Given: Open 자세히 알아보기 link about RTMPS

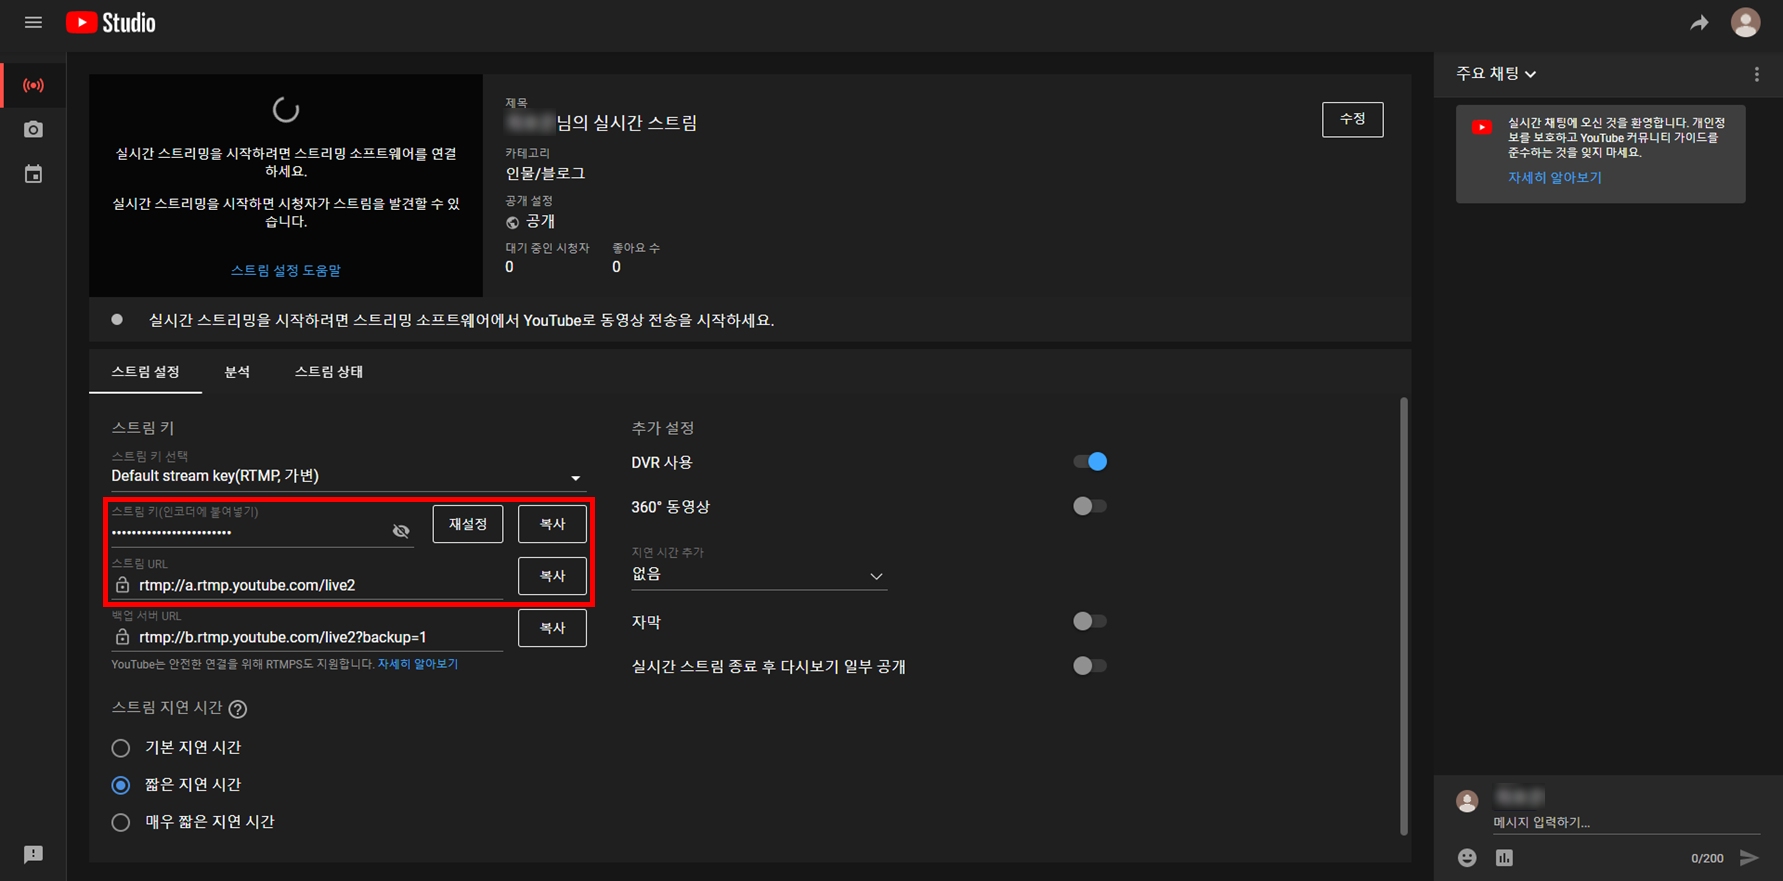Looking at the screenshot, I should click(x=418, y=664).
